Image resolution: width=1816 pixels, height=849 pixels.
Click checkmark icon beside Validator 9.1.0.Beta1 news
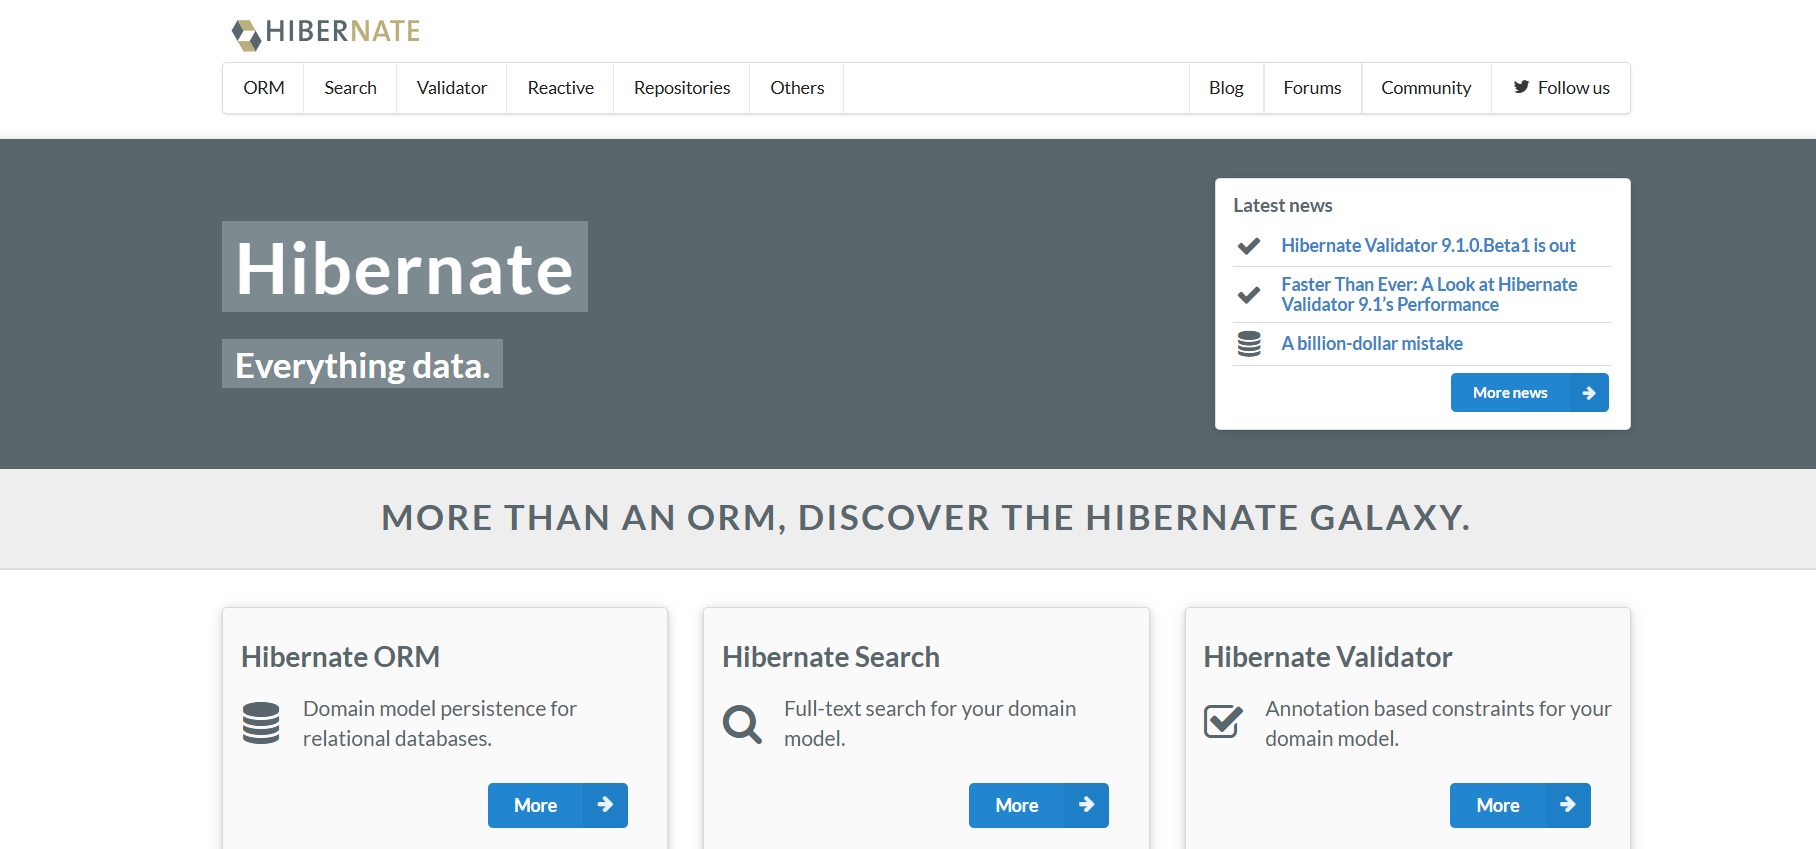point(1249,246)
